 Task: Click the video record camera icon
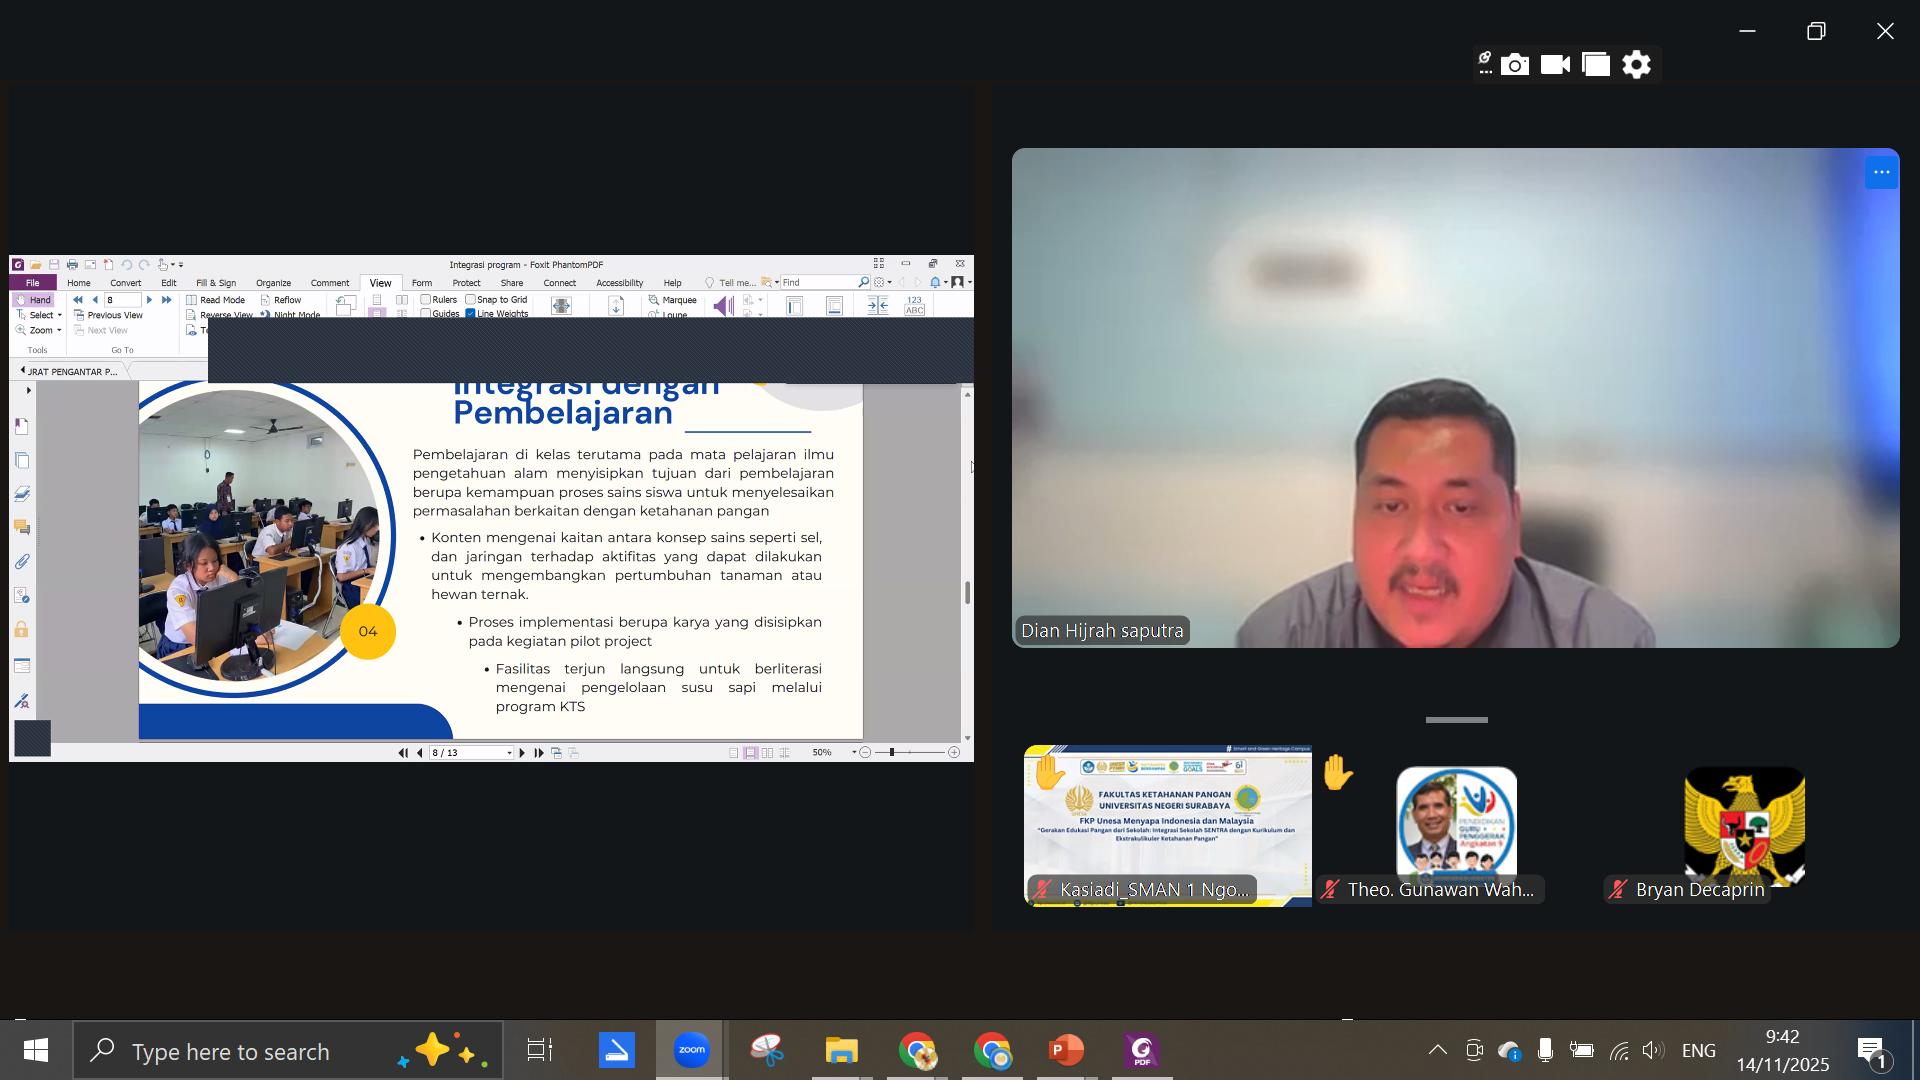tap(1555, 65)
